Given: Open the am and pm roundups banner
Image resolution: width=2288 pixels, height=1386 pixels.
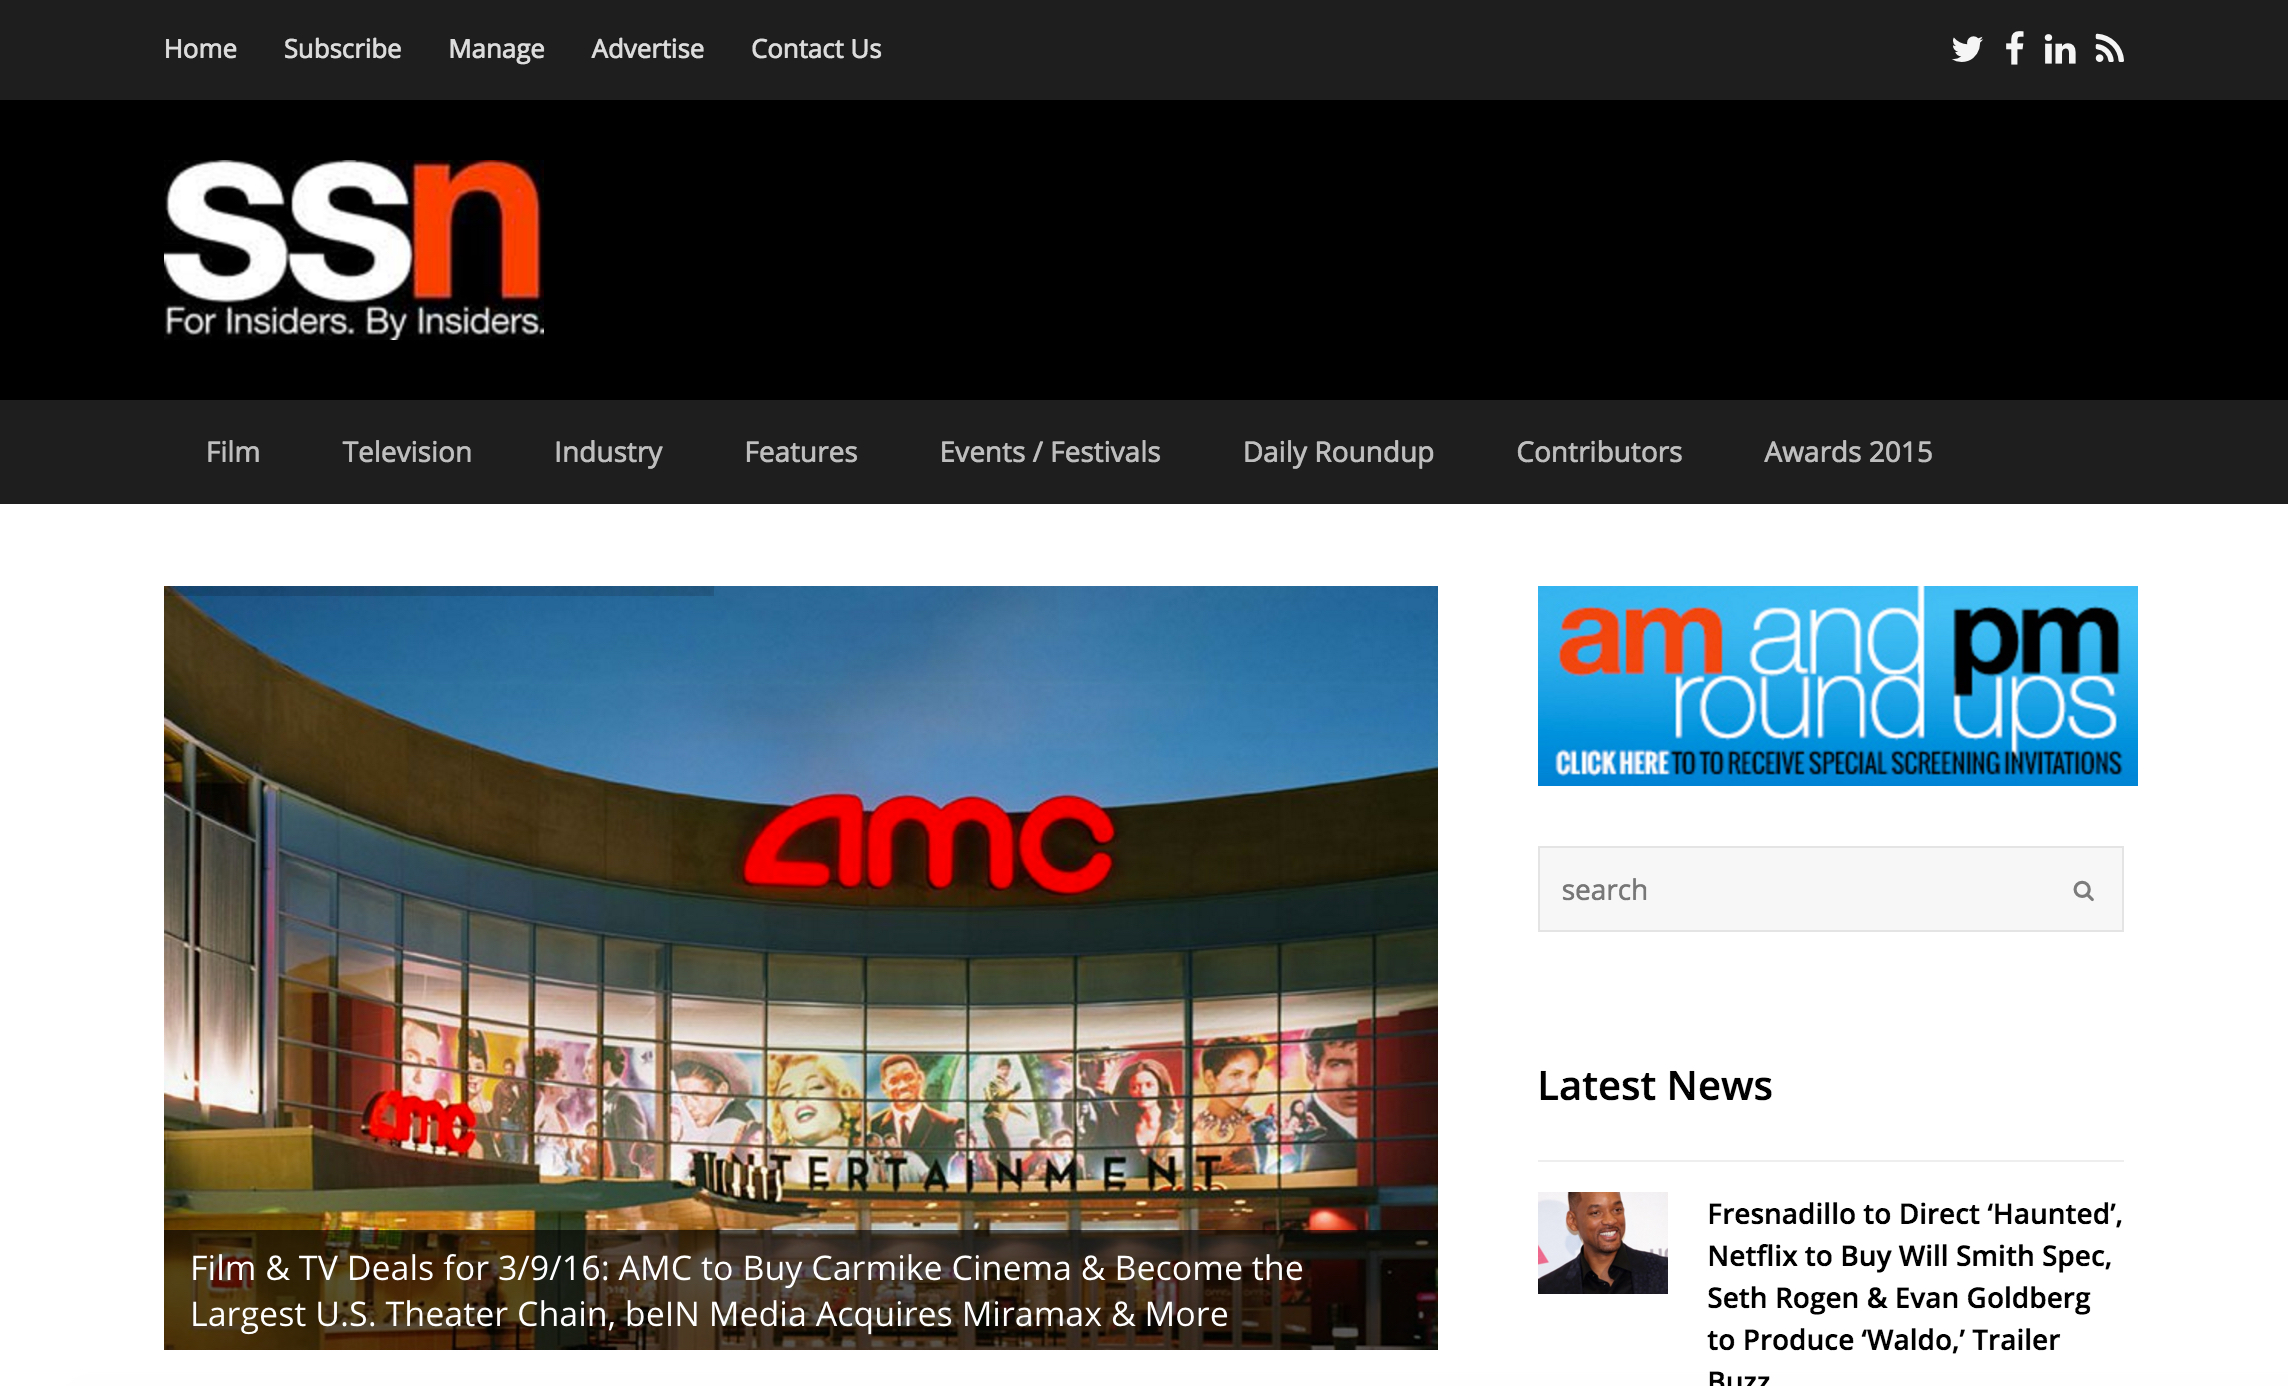Looking at the screenshot, I should coord(1837,686).
